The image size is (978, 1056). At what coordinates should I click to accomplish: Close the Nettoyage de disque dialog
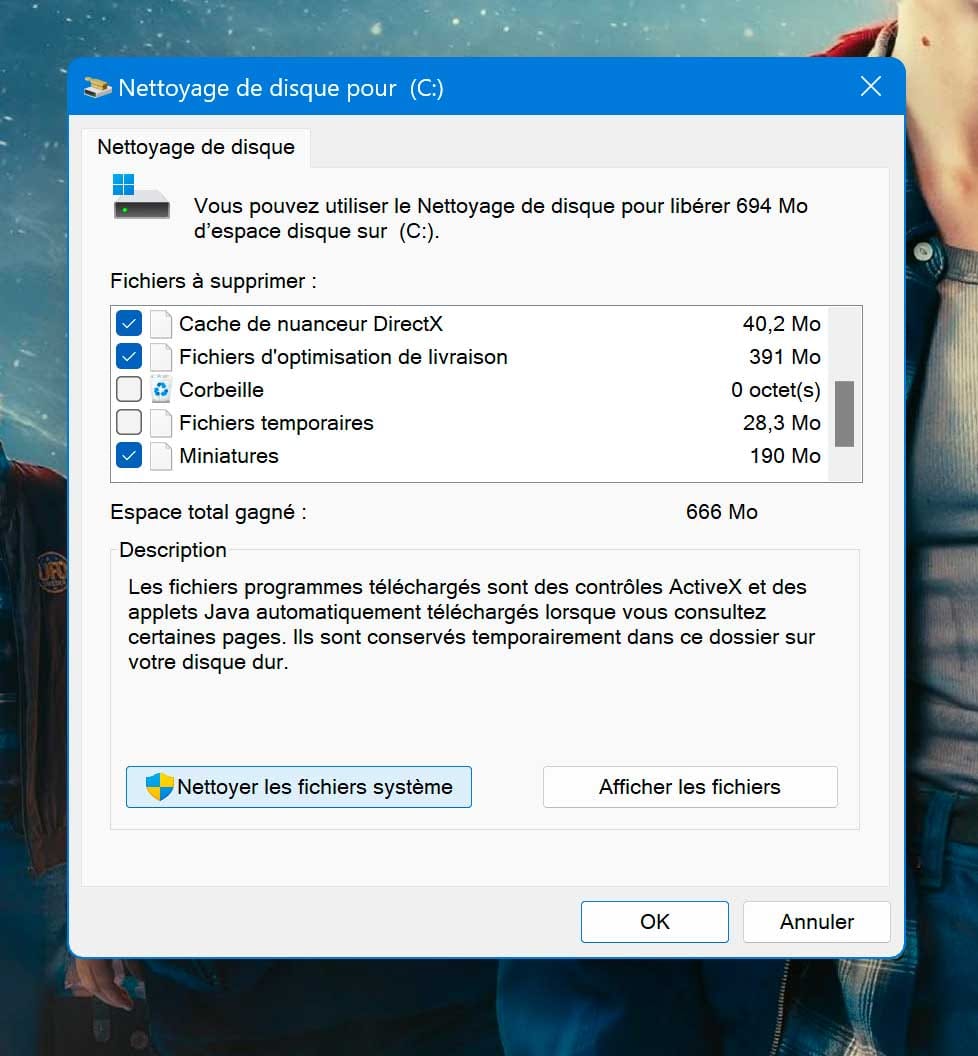[x=871, y=86]
